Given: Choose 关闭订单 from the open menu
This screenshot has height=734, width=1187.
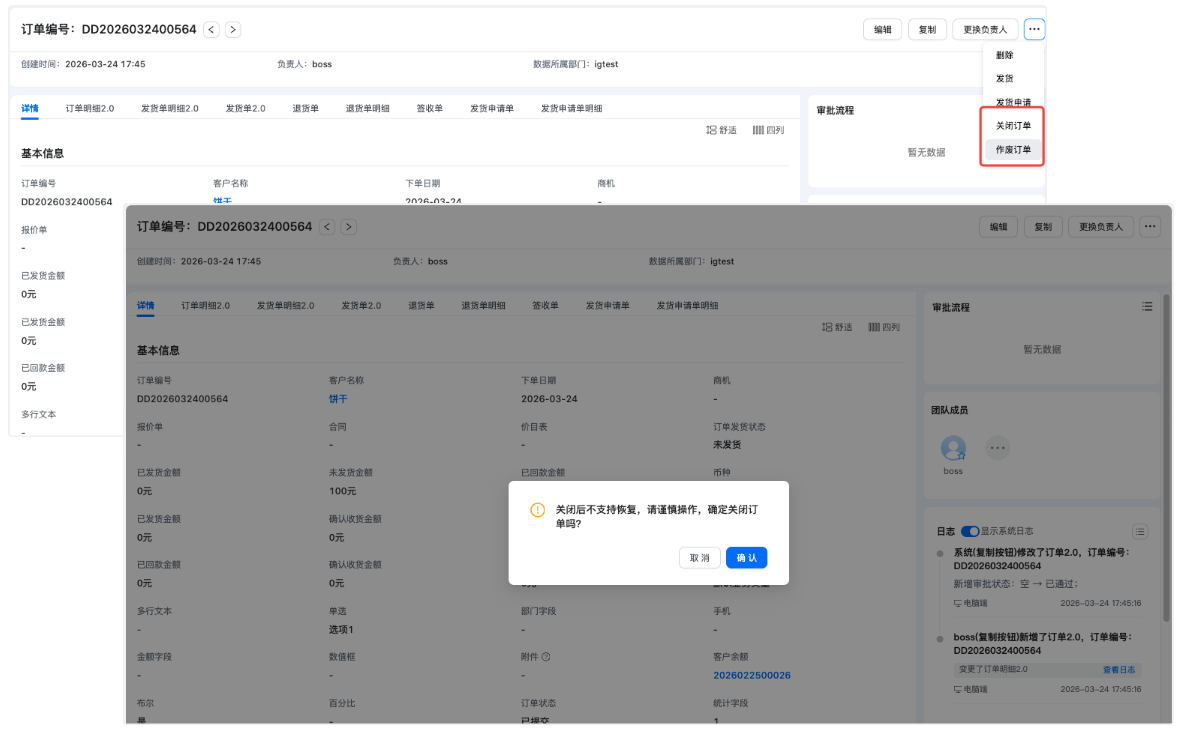Looking at the screenshot, I should click(x=1013, y=126).
